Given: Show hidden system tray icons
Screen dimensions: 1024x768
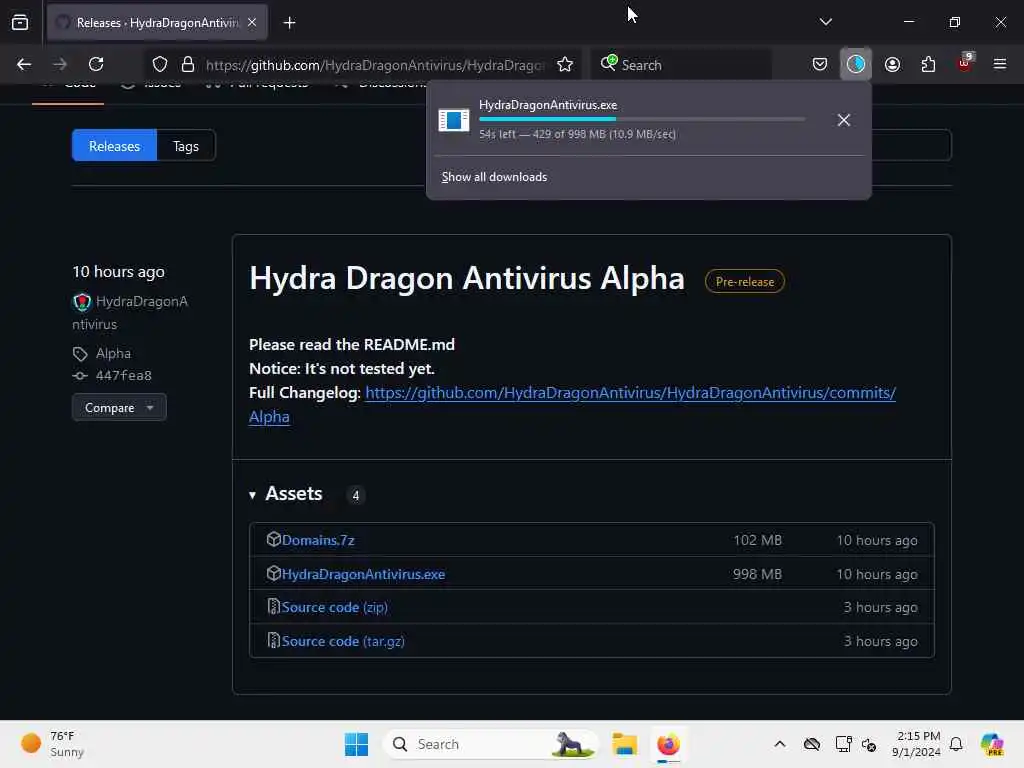Looking at the screenshot, I should pyautogui.click(x=780, y=744).
